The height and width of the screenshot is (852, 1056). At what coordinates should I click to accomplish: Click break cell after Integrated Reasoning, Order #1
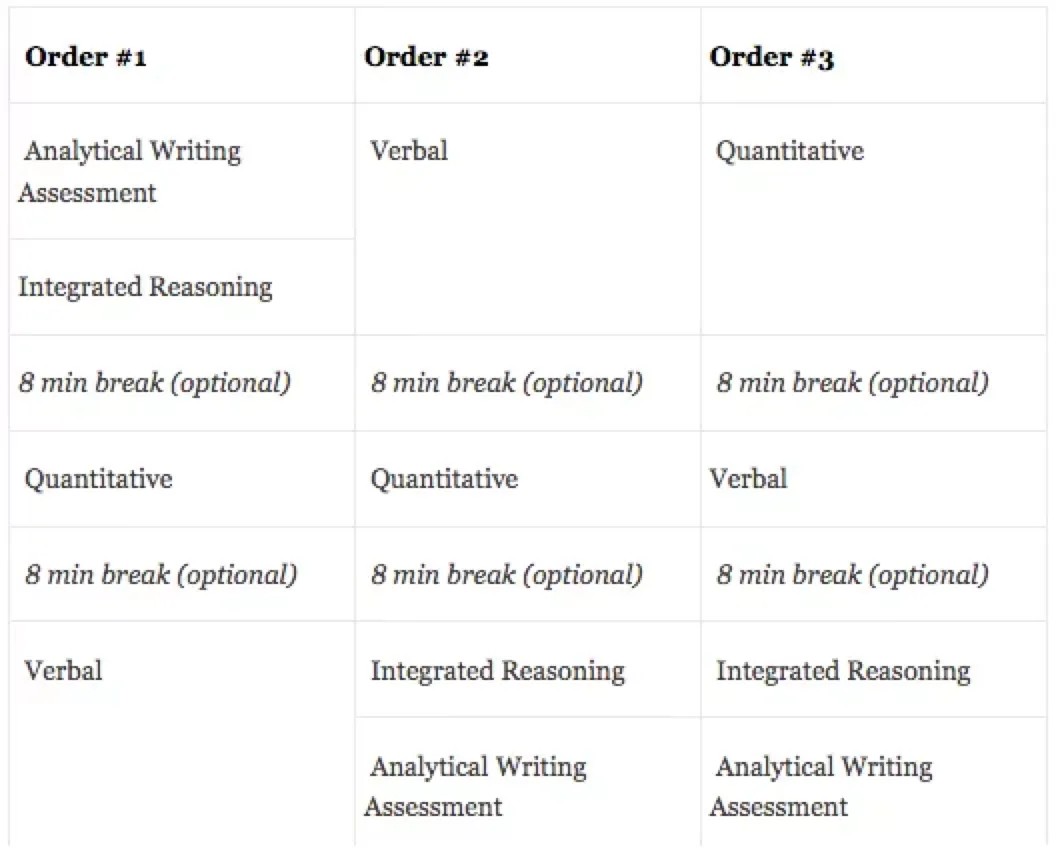155,383
